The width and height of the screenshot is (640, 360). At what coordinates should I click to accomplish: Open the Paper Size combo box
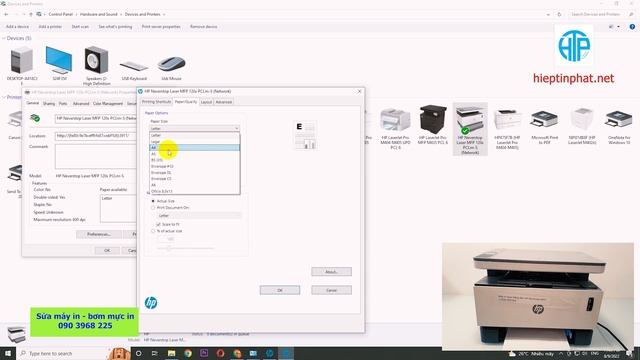click(x=194, y=128)
